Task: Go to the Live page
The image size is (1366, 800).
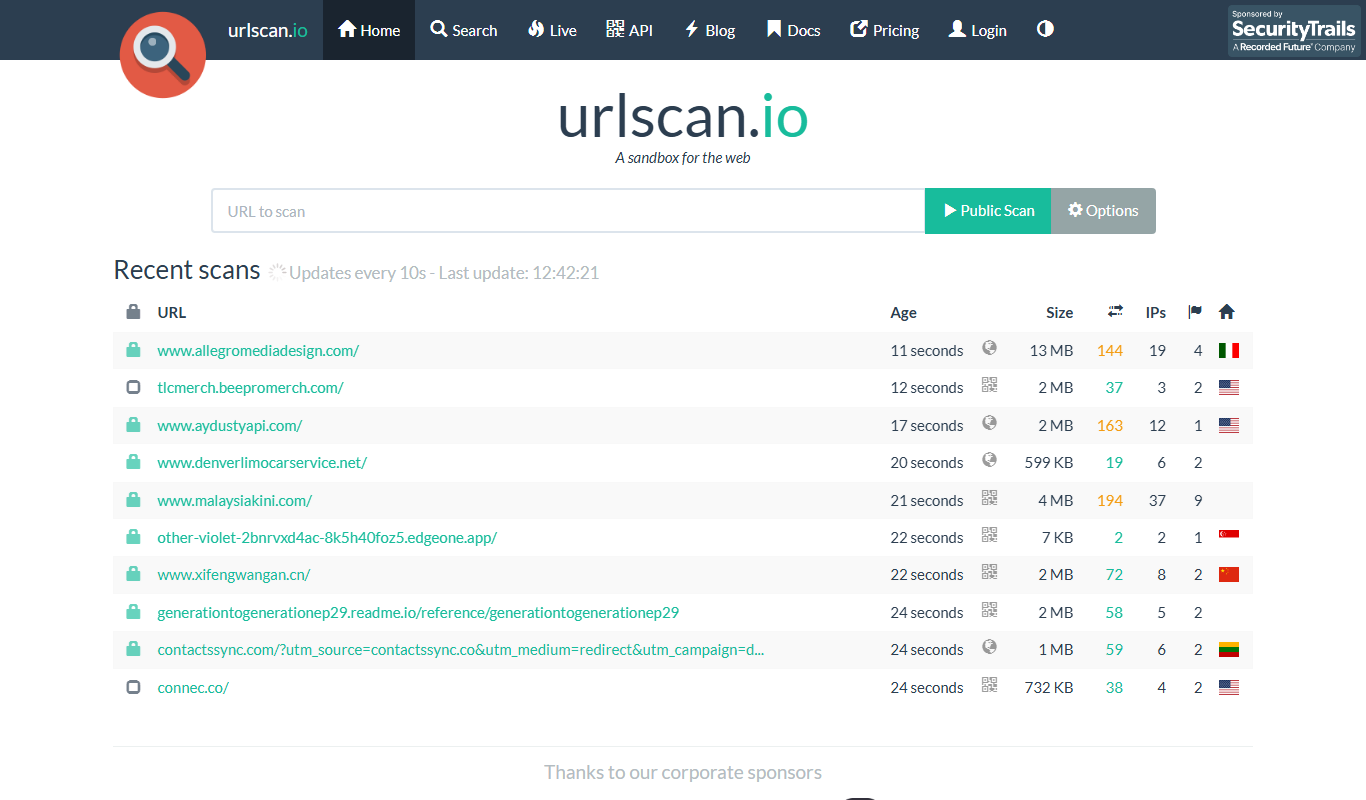Action: [552, 30]
